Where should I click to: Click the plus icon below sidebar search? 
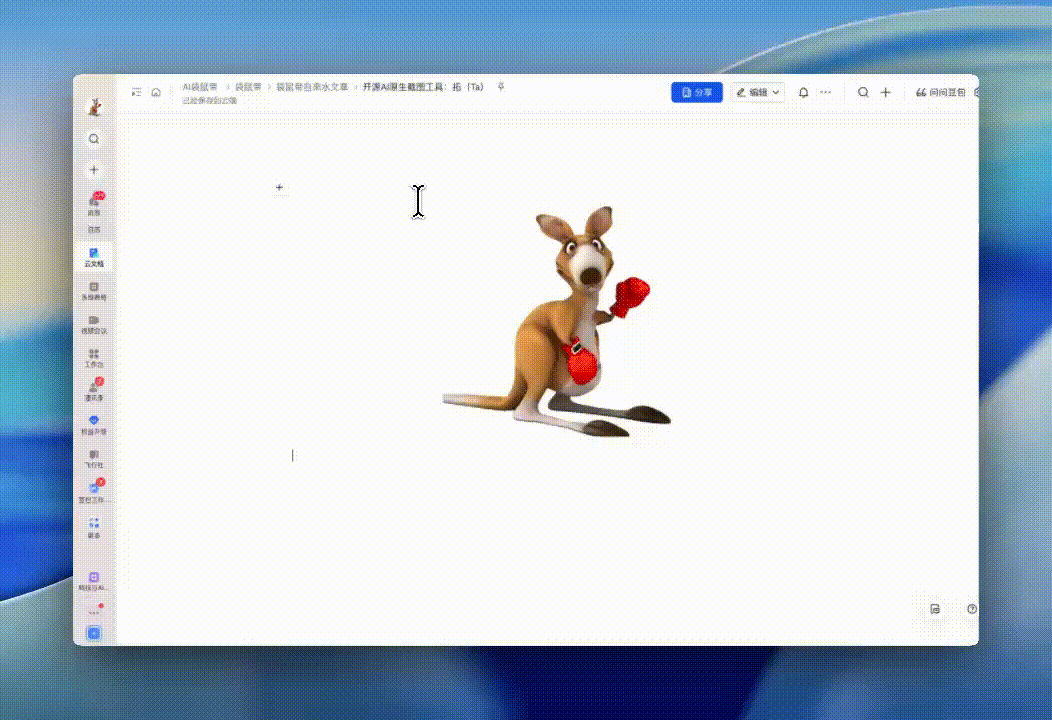[x=94, y=170]
